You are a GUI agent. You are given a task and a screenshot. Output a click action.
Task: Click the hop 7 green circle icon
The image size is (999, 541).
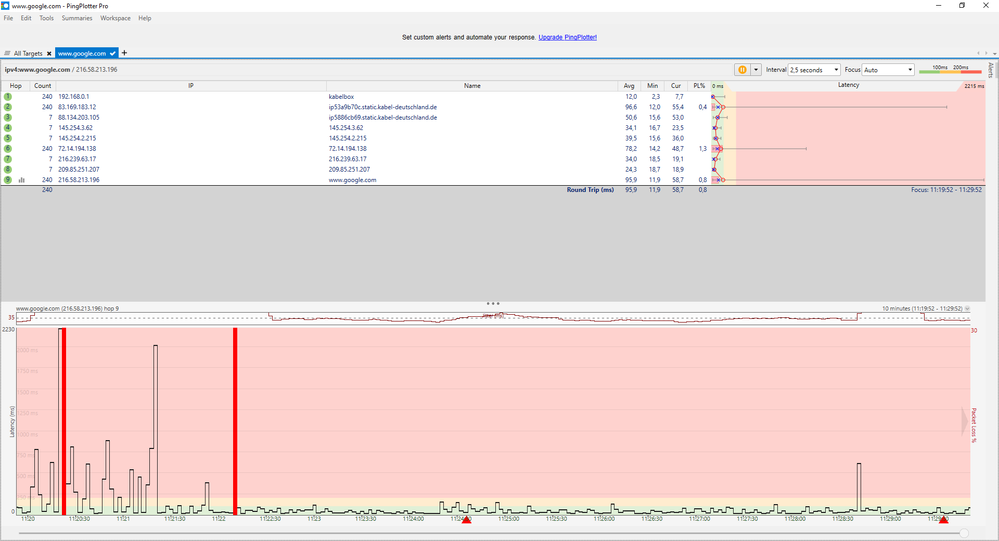click(8, 159)
